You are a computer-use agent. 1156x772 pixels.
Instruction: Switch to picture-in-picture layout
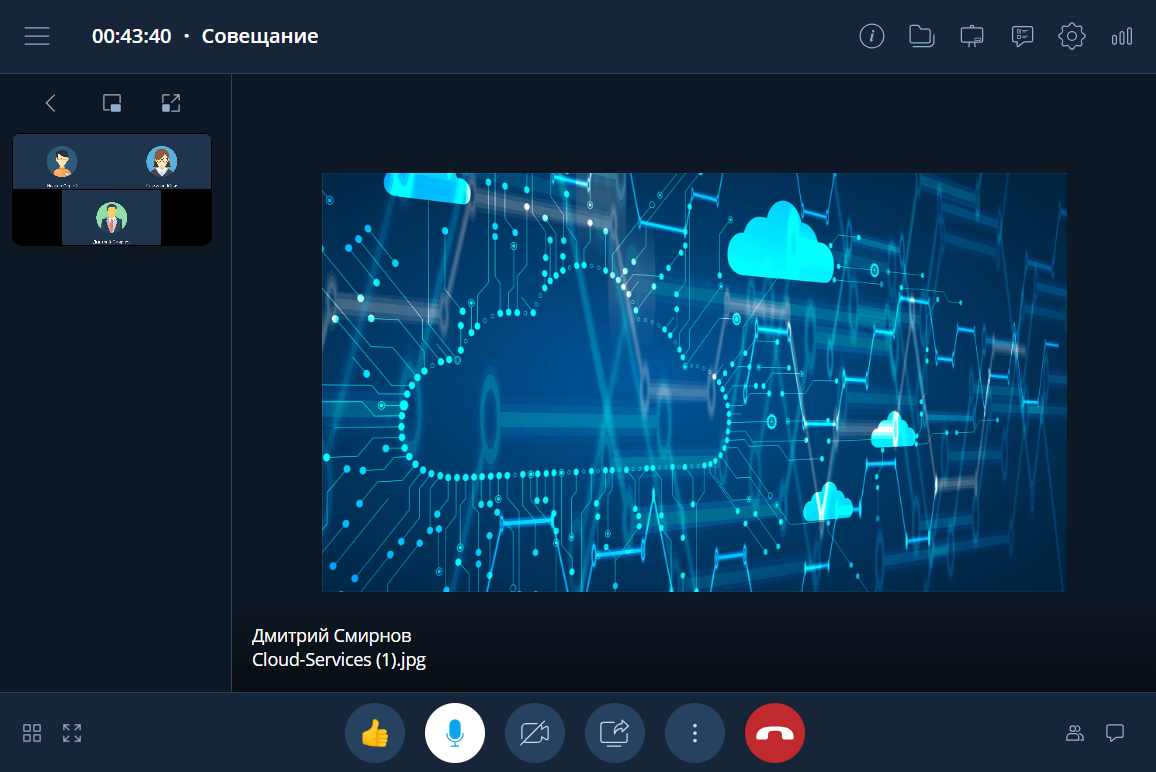click(112, 103)
